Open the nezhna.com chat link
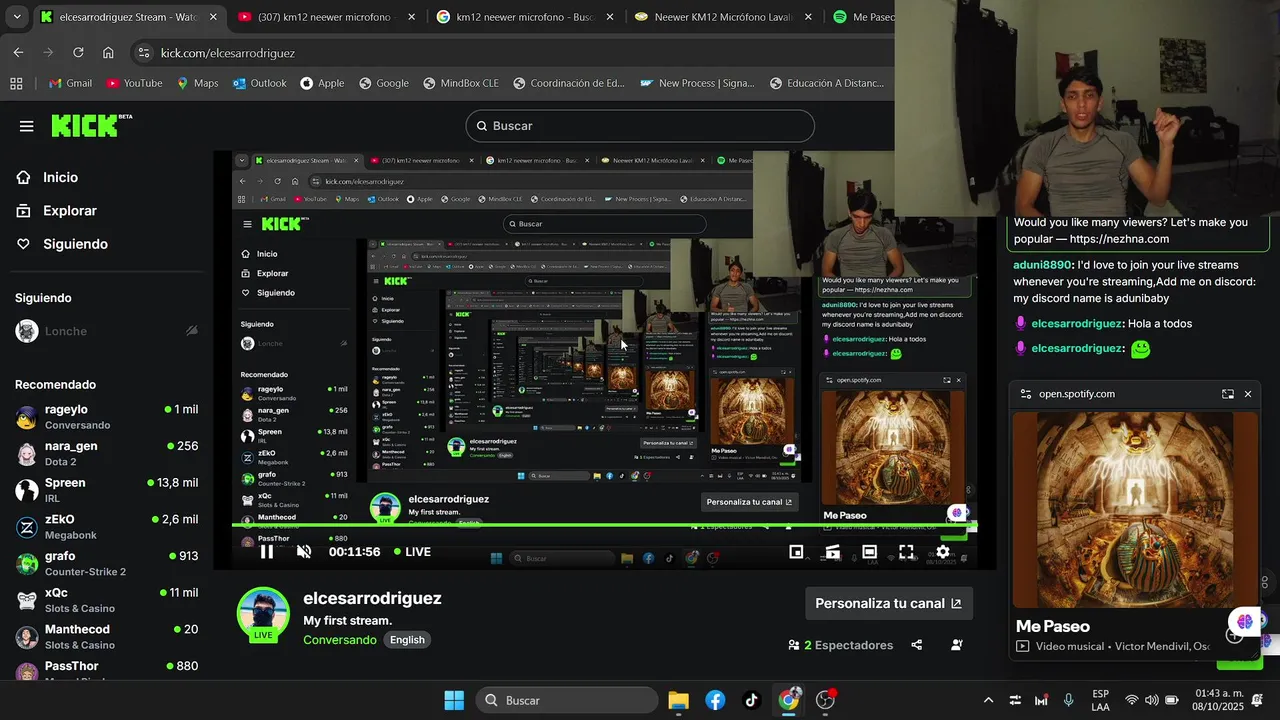Screen dimensions: 1280x720 click(x=1119, y=239)
